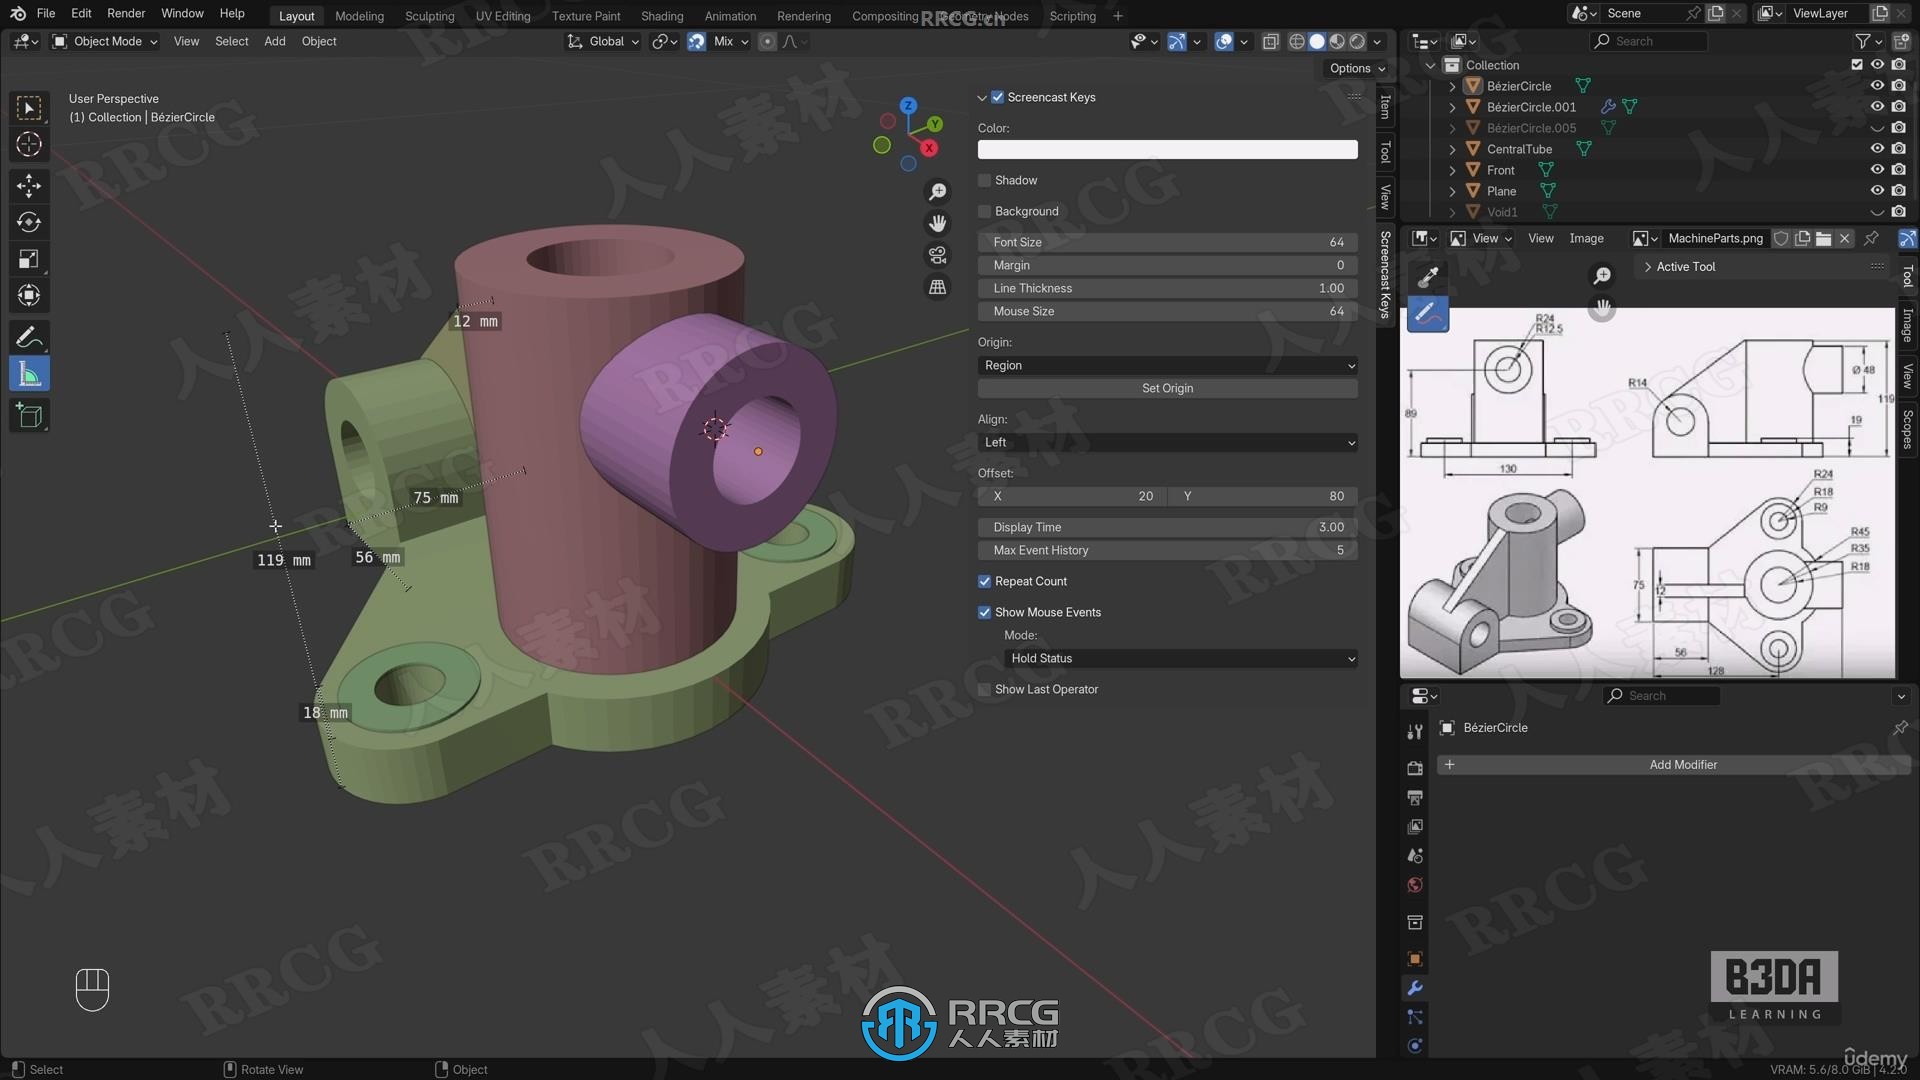Adjust the Font Size slider

click(1167, 242)
